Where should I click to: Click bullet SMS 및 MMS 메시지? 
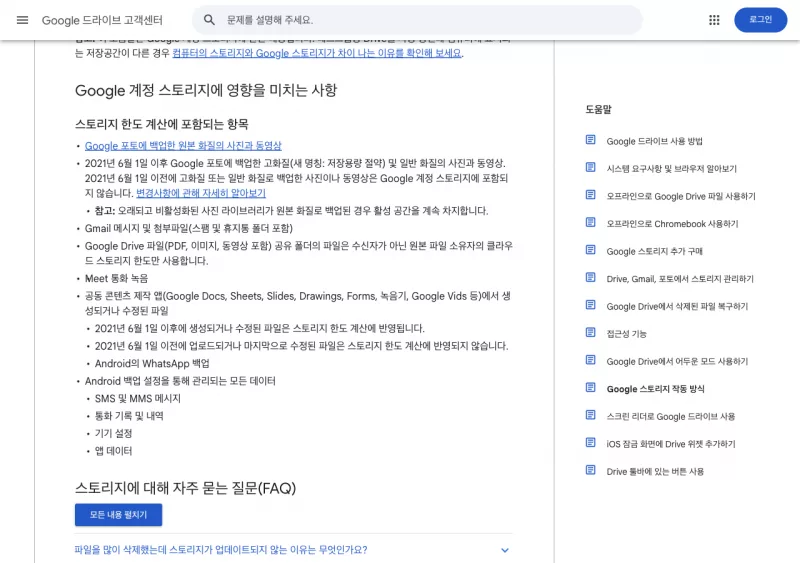(138, 399)
